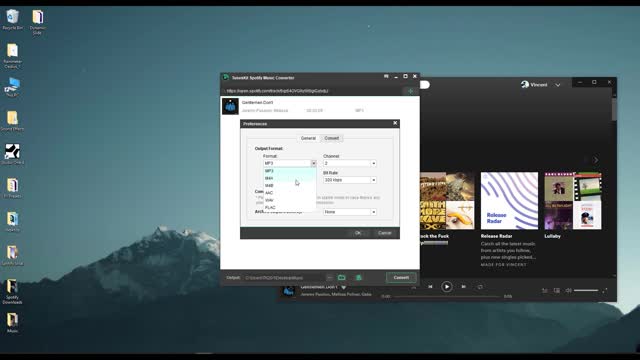Open the Spotify queue icon

[544, 290]
